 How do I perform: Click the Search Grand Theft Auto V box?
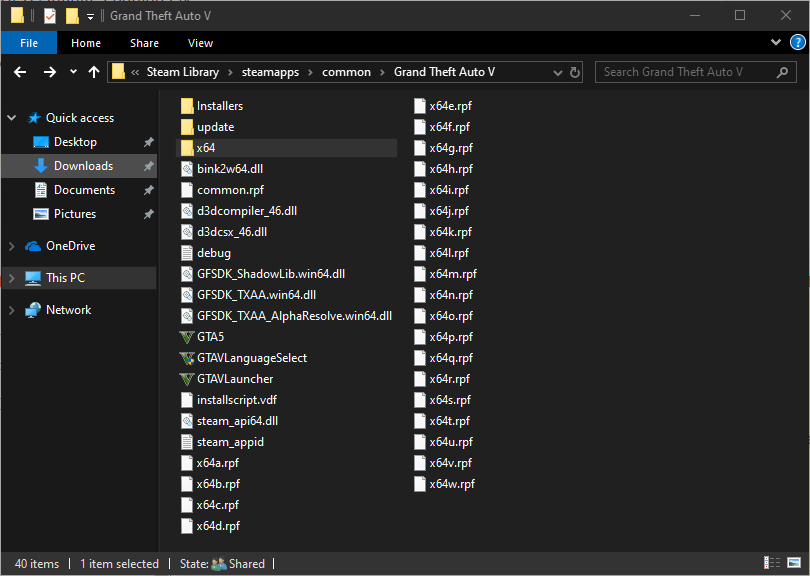click(x=686, y=72)
